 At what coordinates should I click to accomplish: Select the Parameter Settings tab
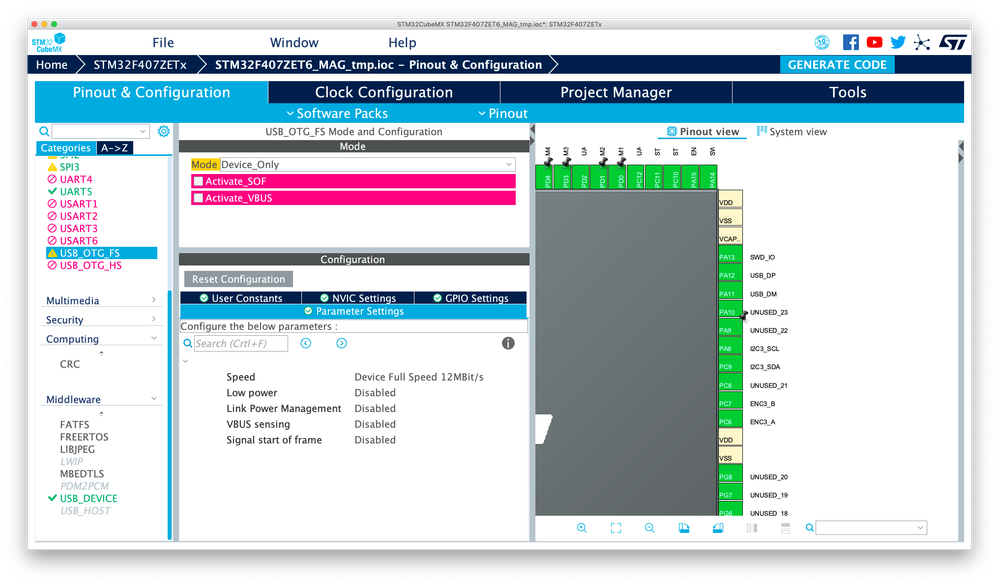(354, 311)
